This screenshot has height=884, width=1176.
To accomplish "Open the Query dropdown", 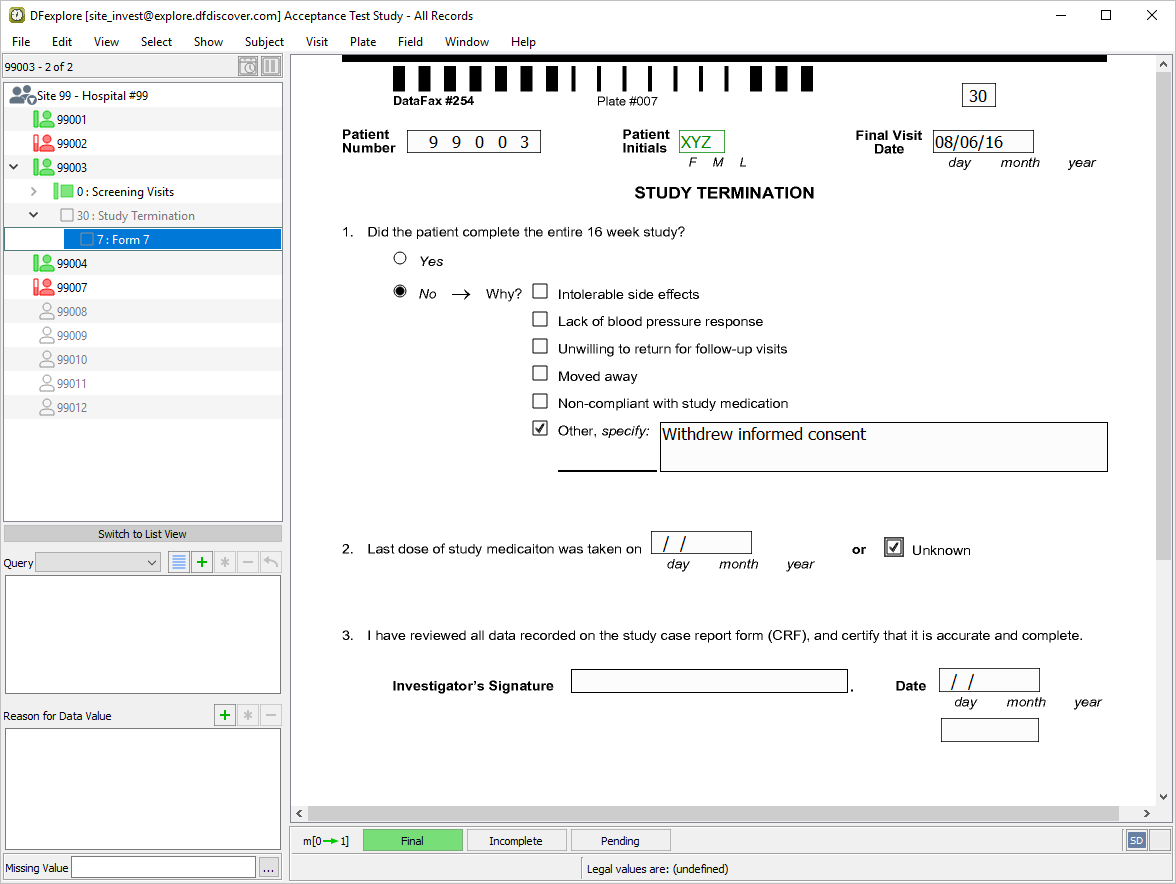I will pos(98,563).
